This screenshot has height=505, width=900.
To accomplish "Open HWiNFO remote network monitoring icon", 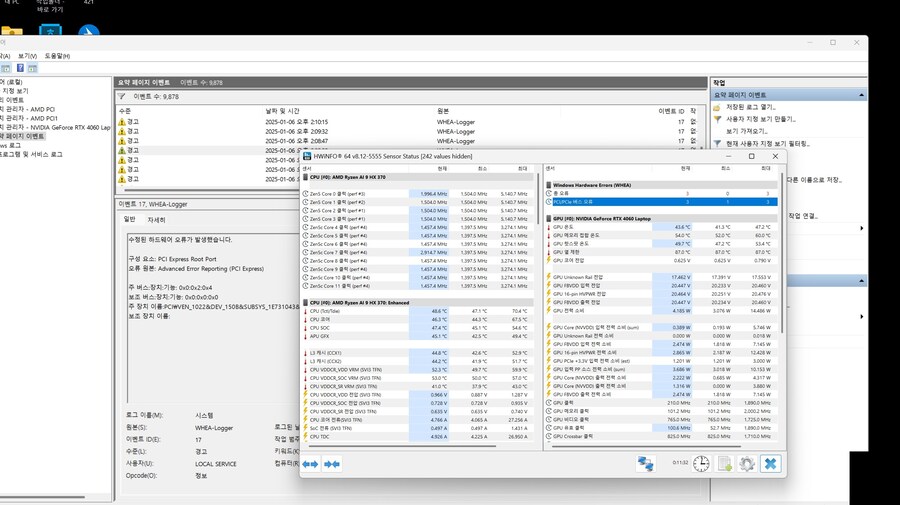I will point(647,464).
